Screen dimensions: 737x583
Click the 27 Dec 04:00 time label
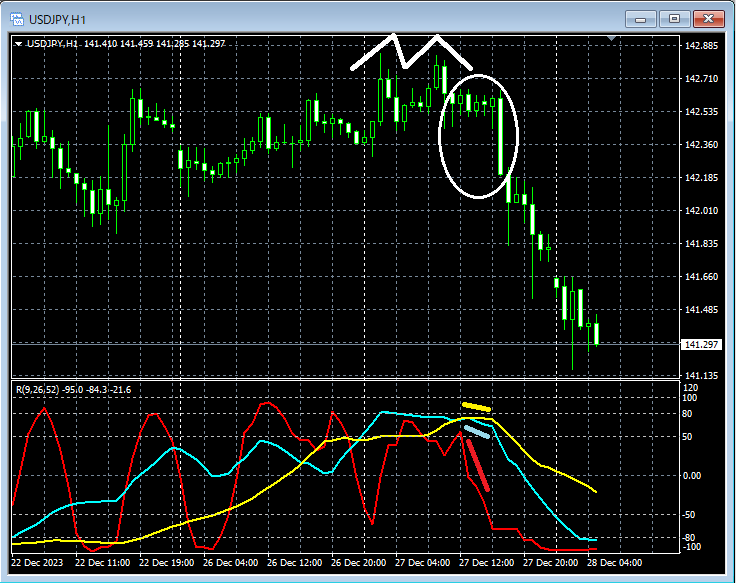tap(423, 563)
